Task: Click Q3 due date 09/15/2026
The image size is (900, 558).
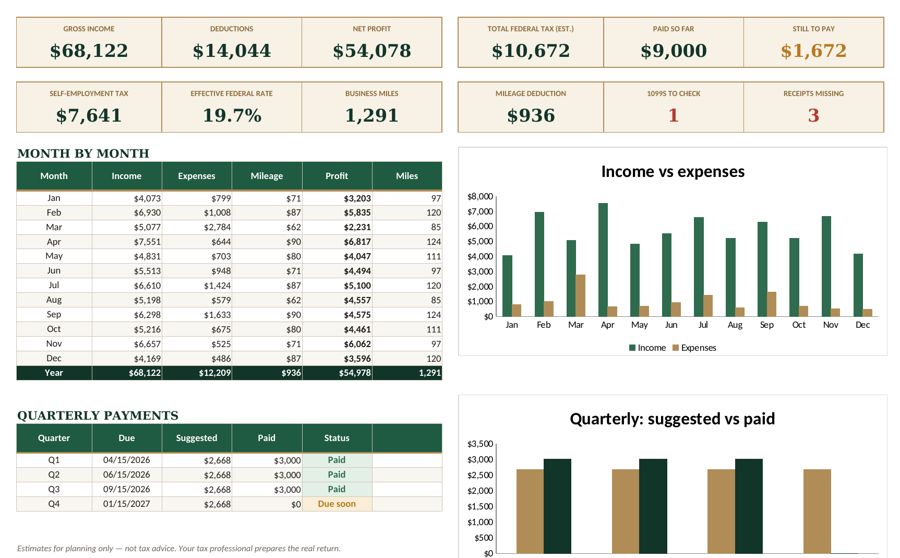Action: pos(126,490)
